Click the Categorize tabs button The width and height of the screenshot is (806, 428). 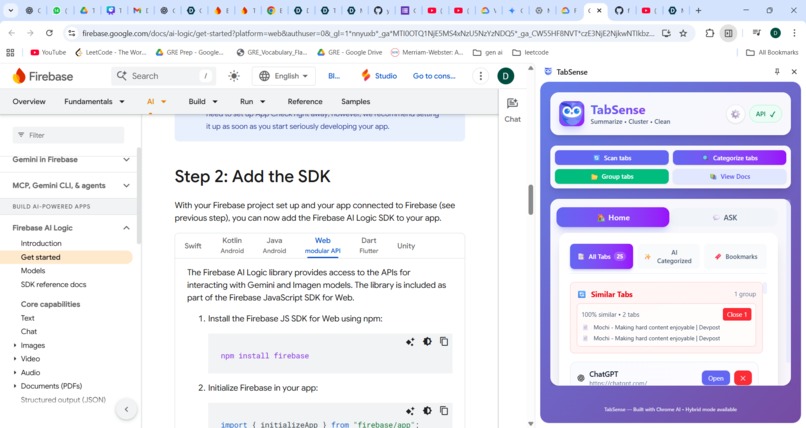click(x=729, y=158)
